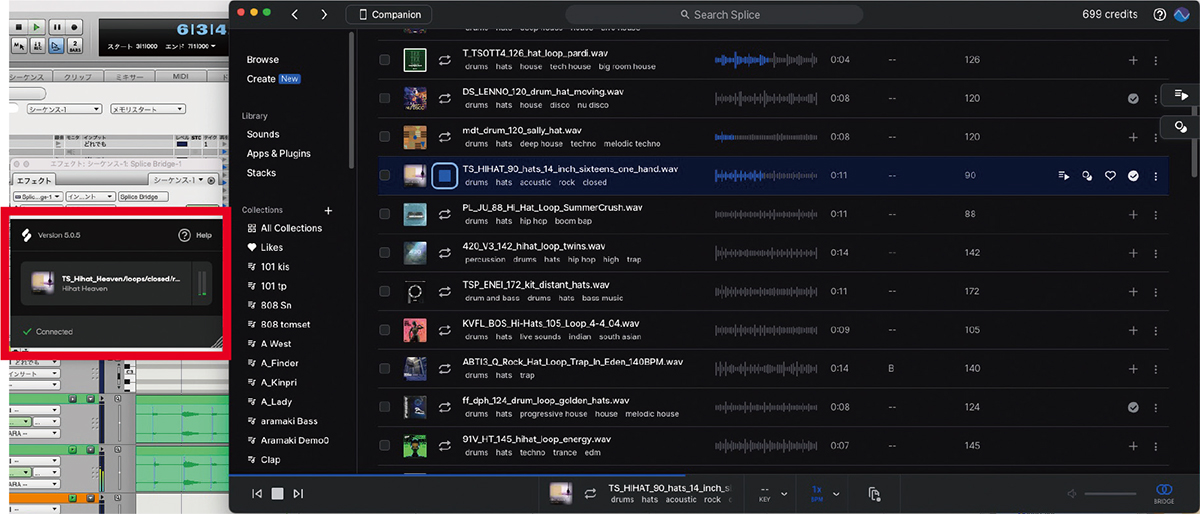
Task: Open the account avatar menu
Action: (1183, 14)
